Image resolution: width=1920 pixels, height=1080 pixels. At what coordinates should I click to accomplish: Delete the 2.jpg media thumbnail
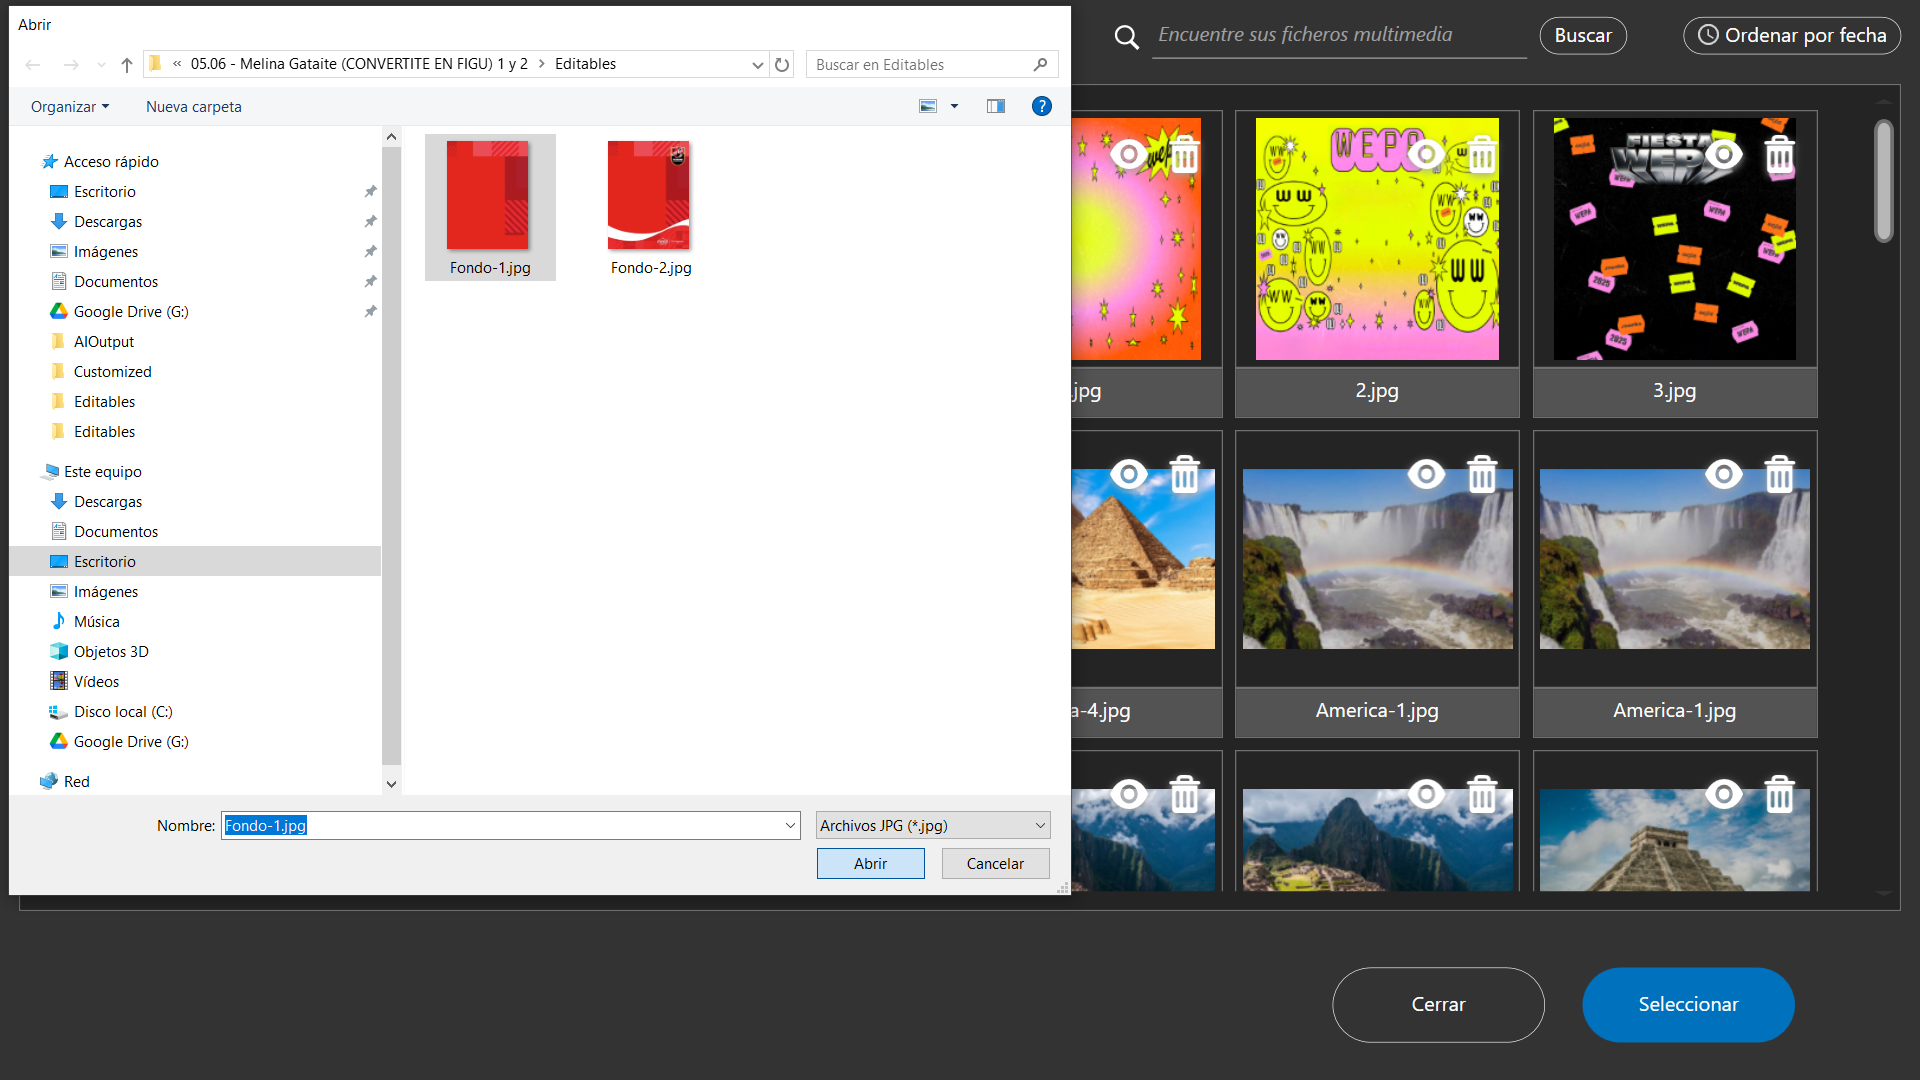coord(1482,155)
